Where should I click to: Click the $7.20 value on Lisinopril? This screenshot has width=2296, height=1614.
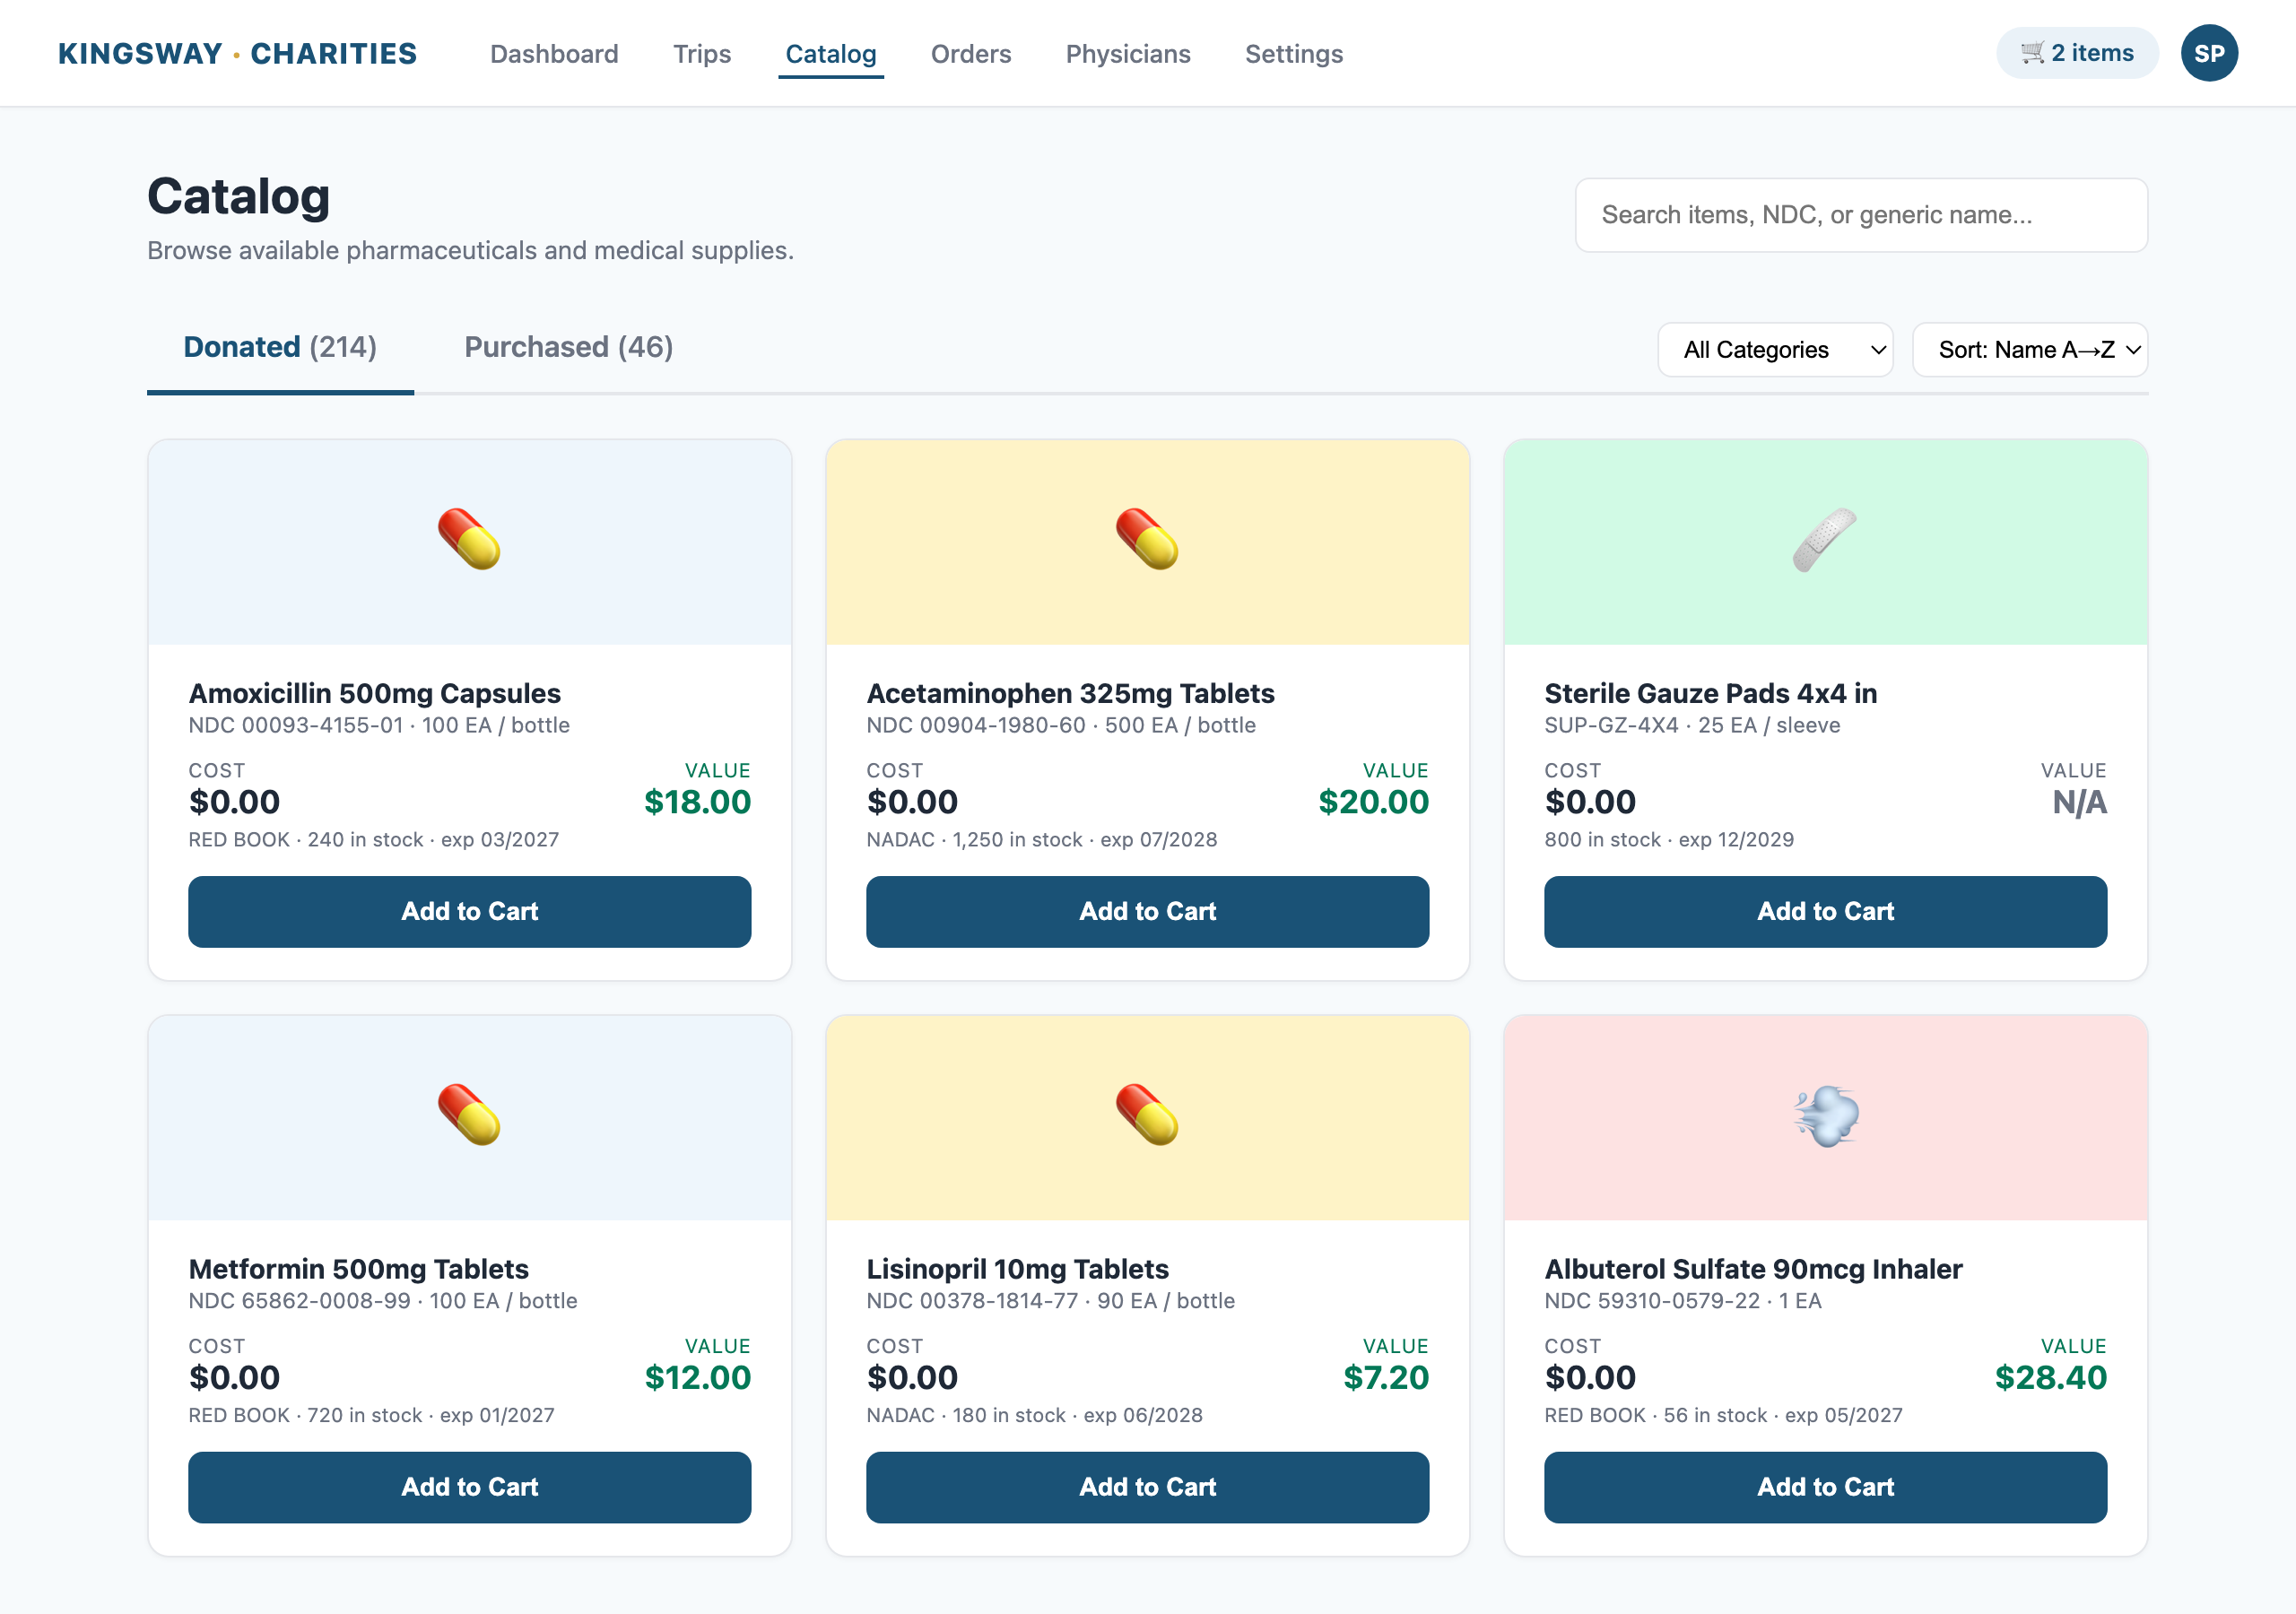coord(1385,1378)
